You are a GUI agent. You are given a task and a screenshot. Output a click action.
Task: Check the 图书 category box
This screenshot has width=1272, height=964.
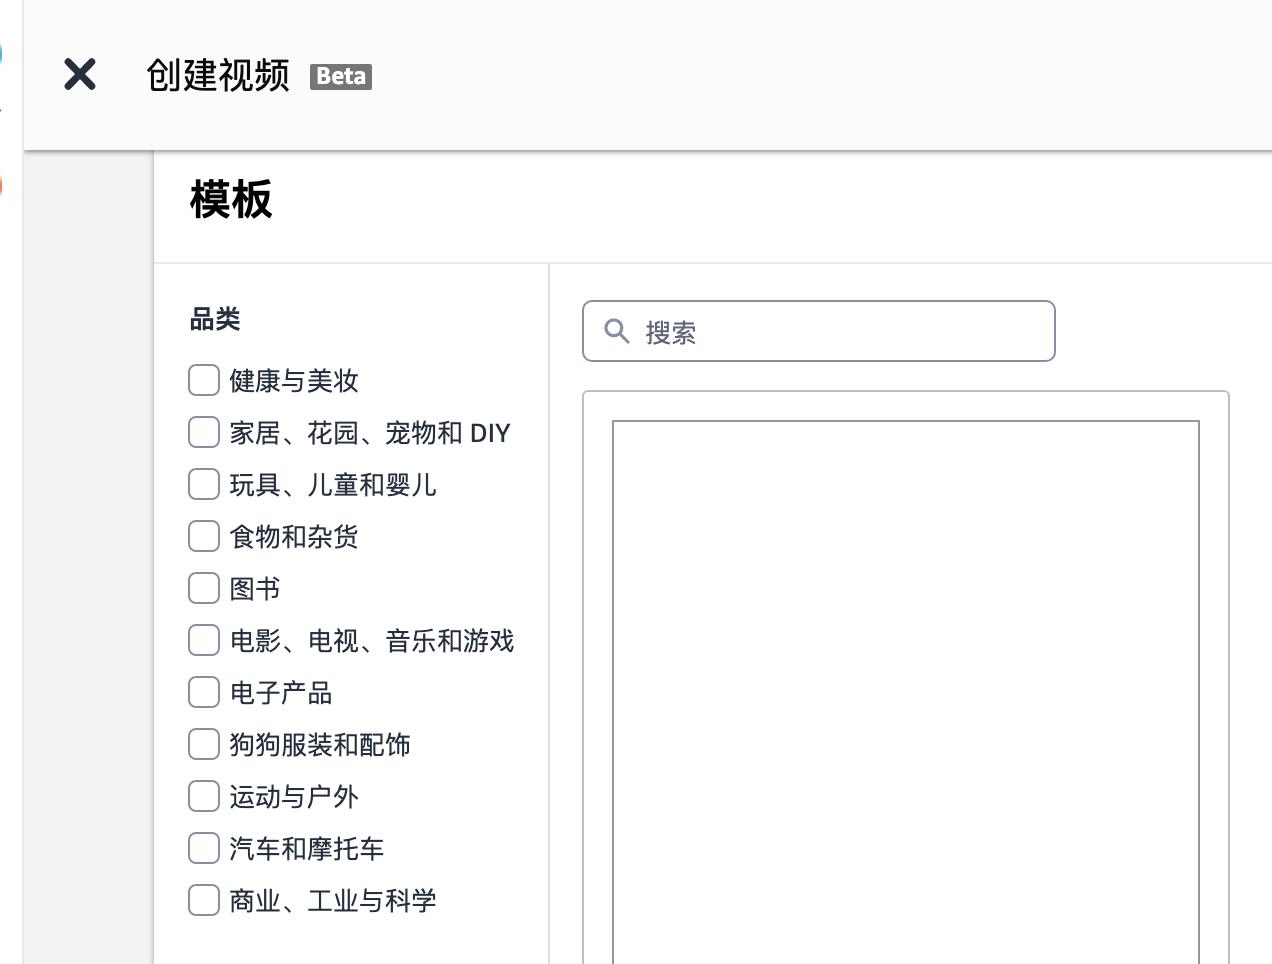(x=203, y=588)
